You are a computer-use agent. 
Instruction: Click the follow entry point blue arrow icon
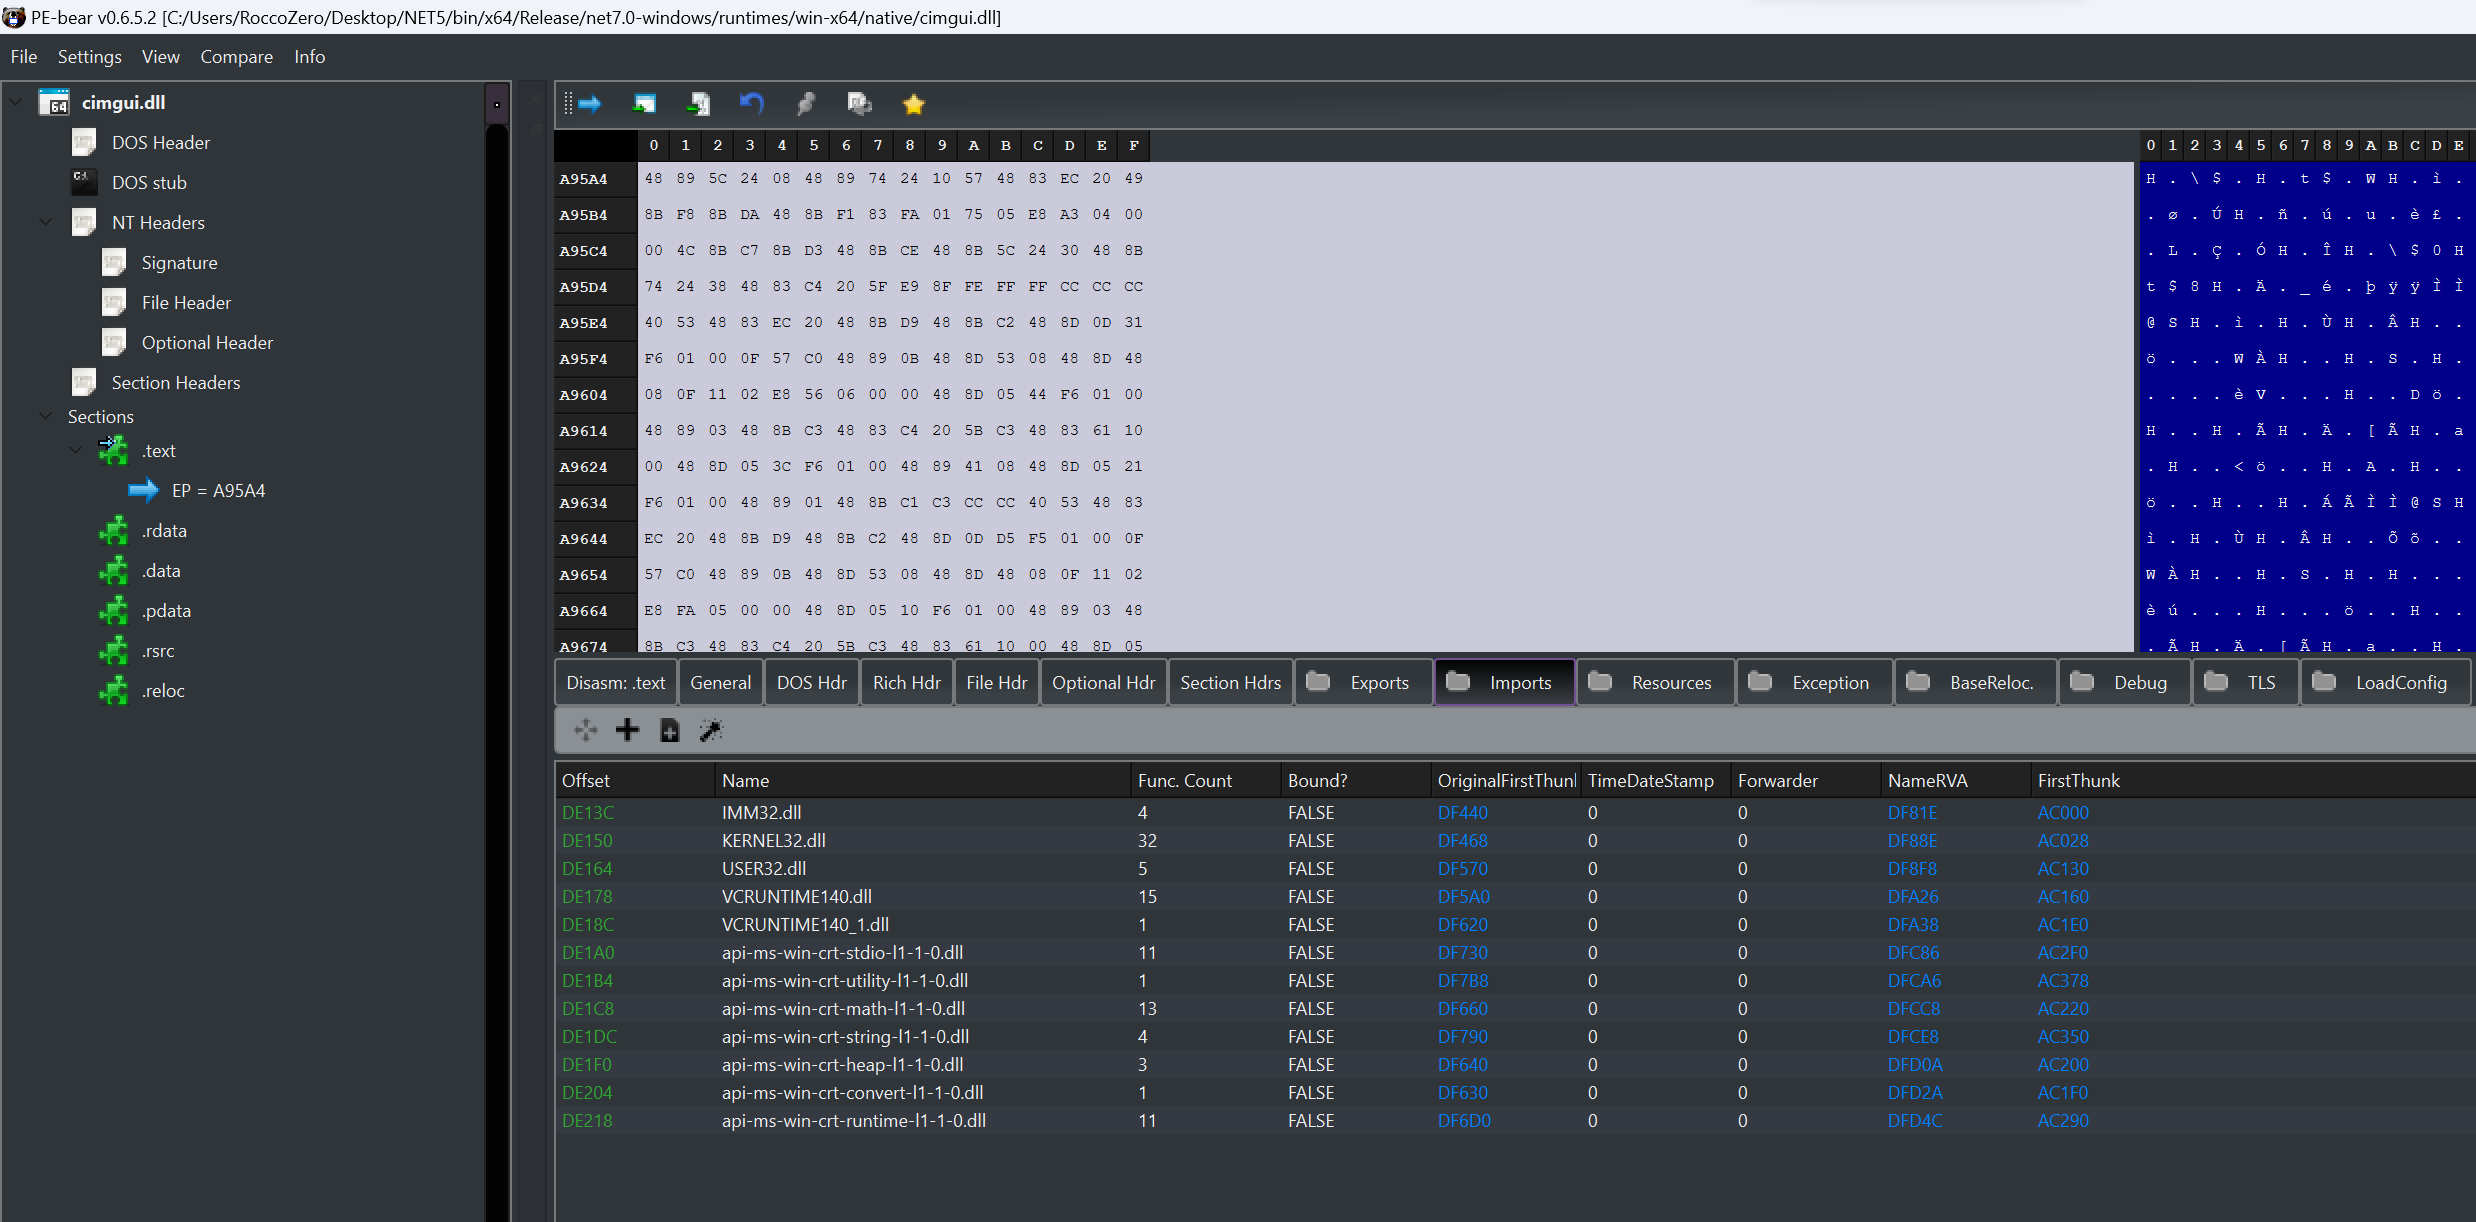(x=590, y=103)
